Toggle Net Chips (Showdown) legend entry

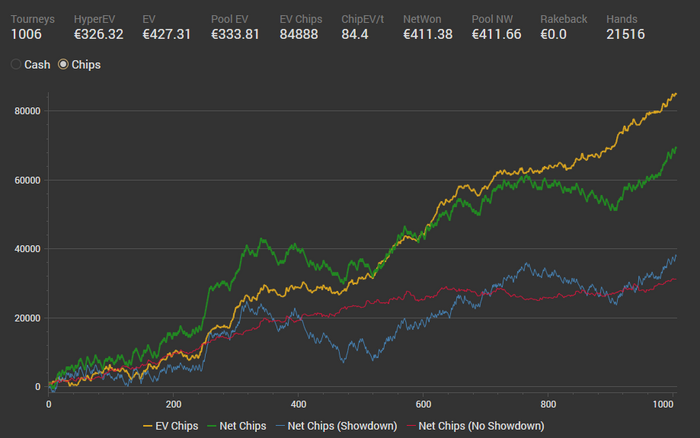[x=337, y=426]
